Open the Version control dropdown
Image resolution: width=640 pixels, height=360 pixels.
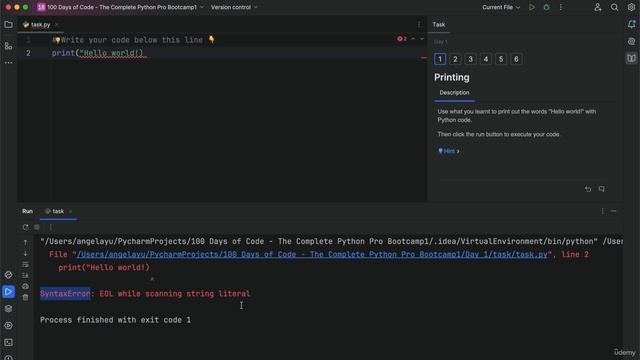point(234,7)
